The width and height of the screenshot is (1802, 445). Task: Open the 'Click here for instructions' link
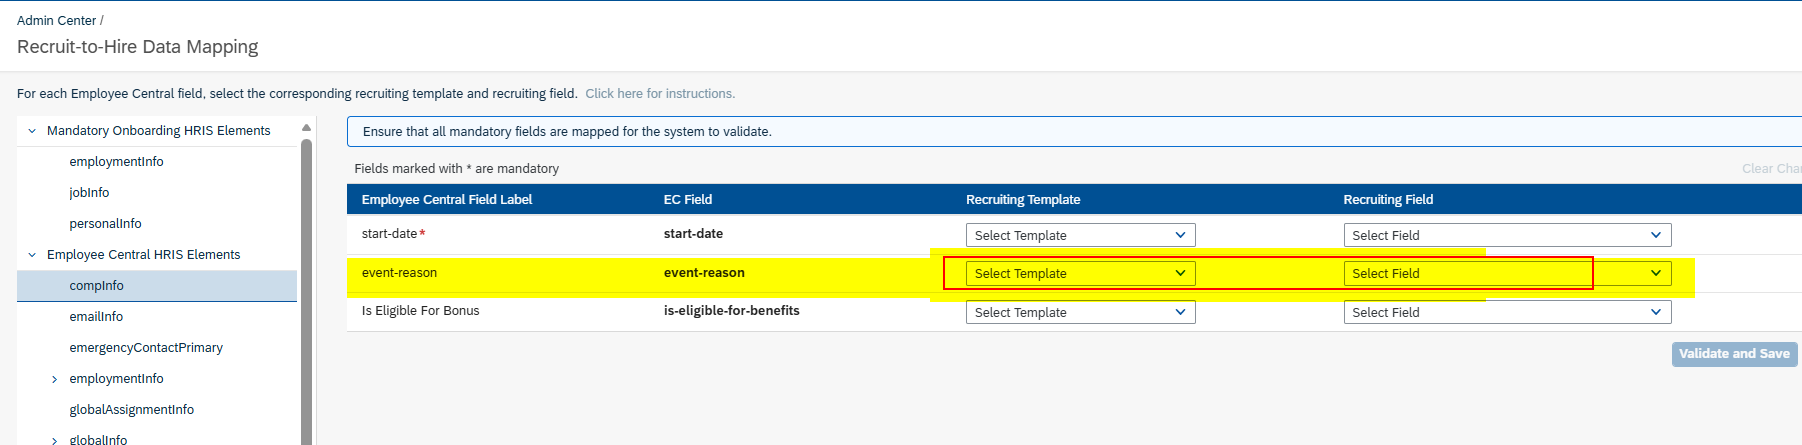(659, 94)
